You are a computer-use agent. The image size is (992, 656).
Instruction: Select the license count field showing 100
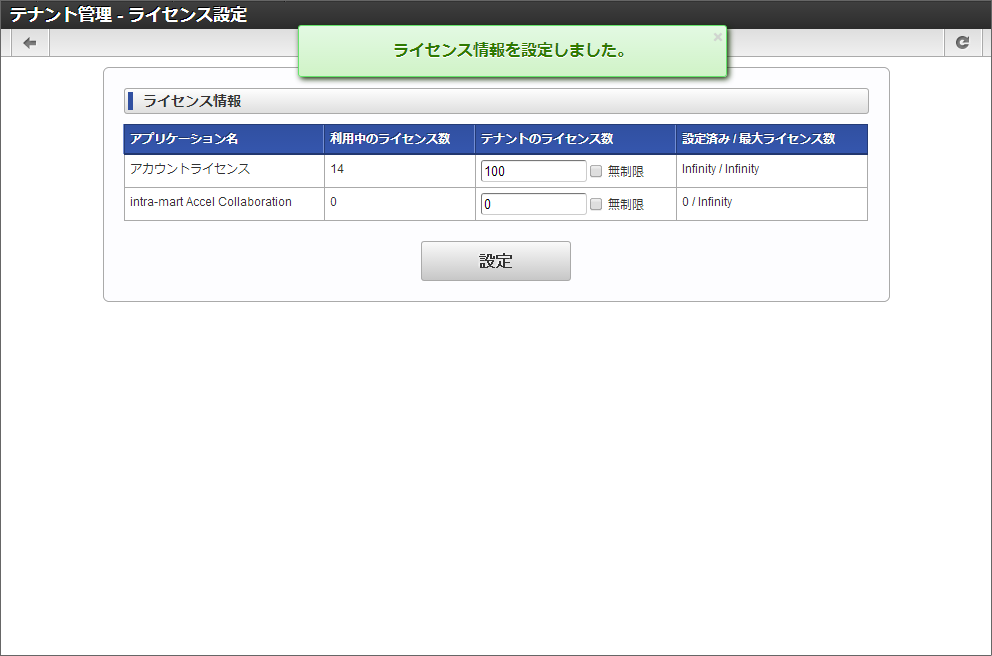[533, 169]
